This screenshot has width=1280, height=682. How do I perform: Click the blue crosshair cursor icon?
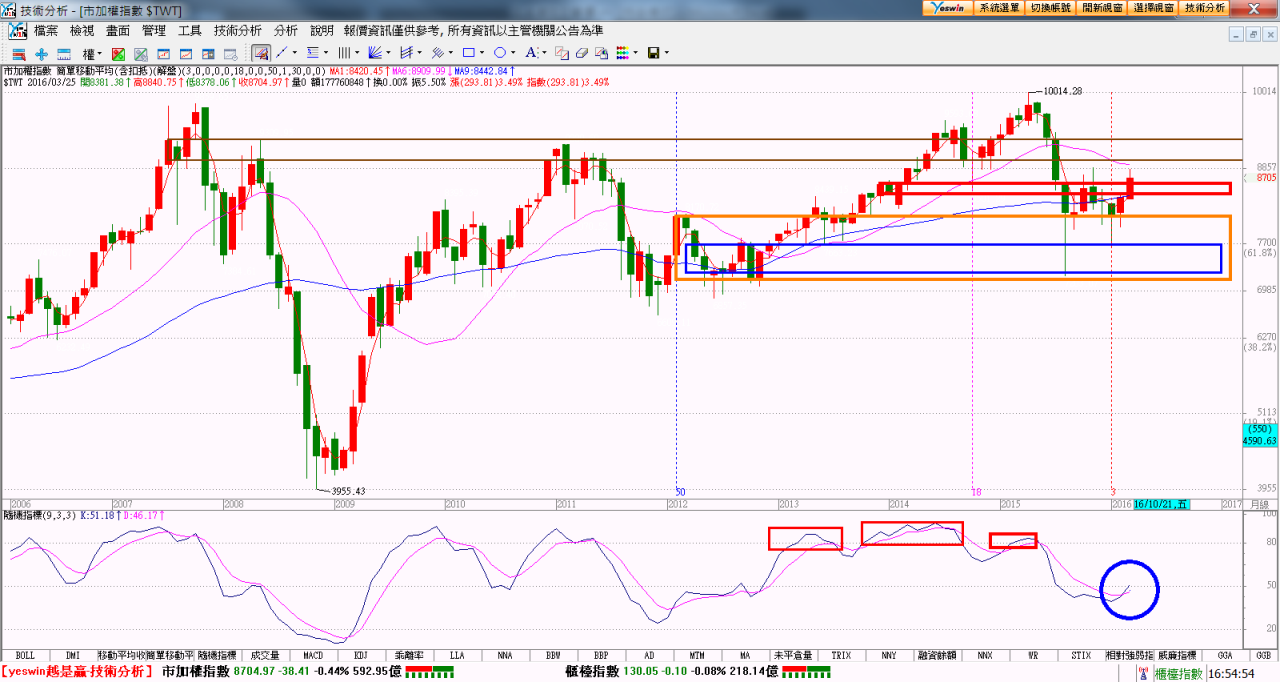[x=41, y=53]
